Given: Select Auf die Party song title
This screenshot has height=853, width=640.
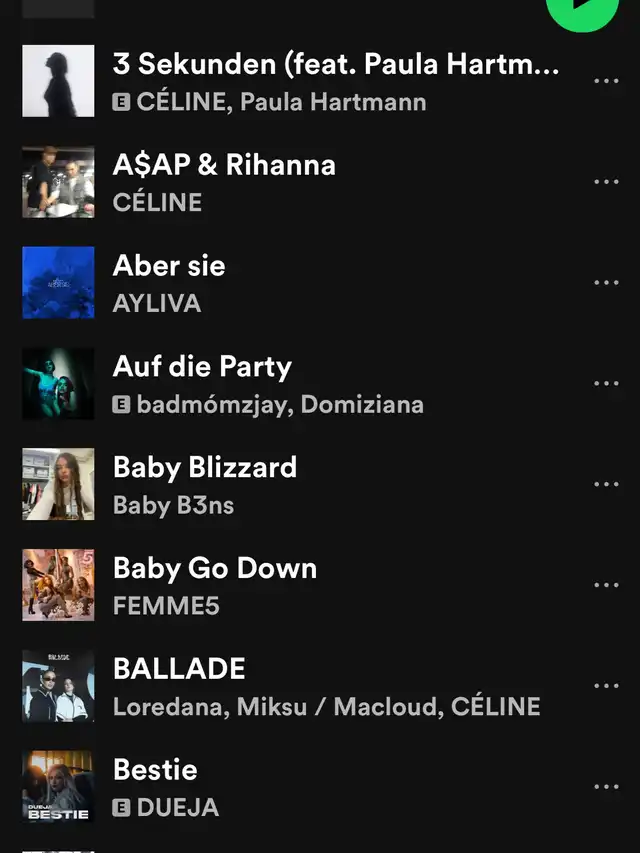Looking at the screenshot, I should tap(202, 367).
